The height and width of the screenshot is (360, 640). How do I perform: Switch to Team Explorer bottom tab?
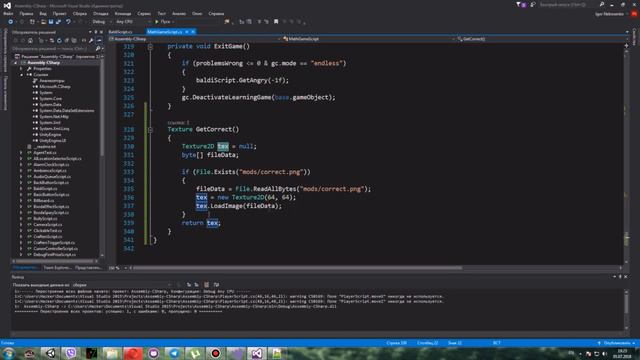57,268
